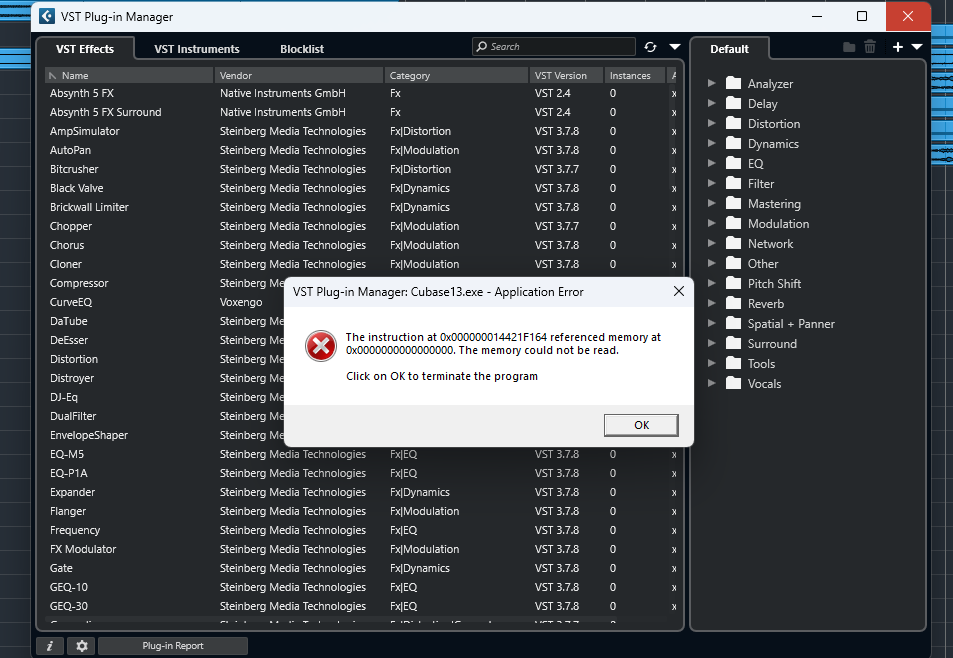Click the folder icon next to Modulation
The width and height of the screenshot is (953, 658).
734,224
